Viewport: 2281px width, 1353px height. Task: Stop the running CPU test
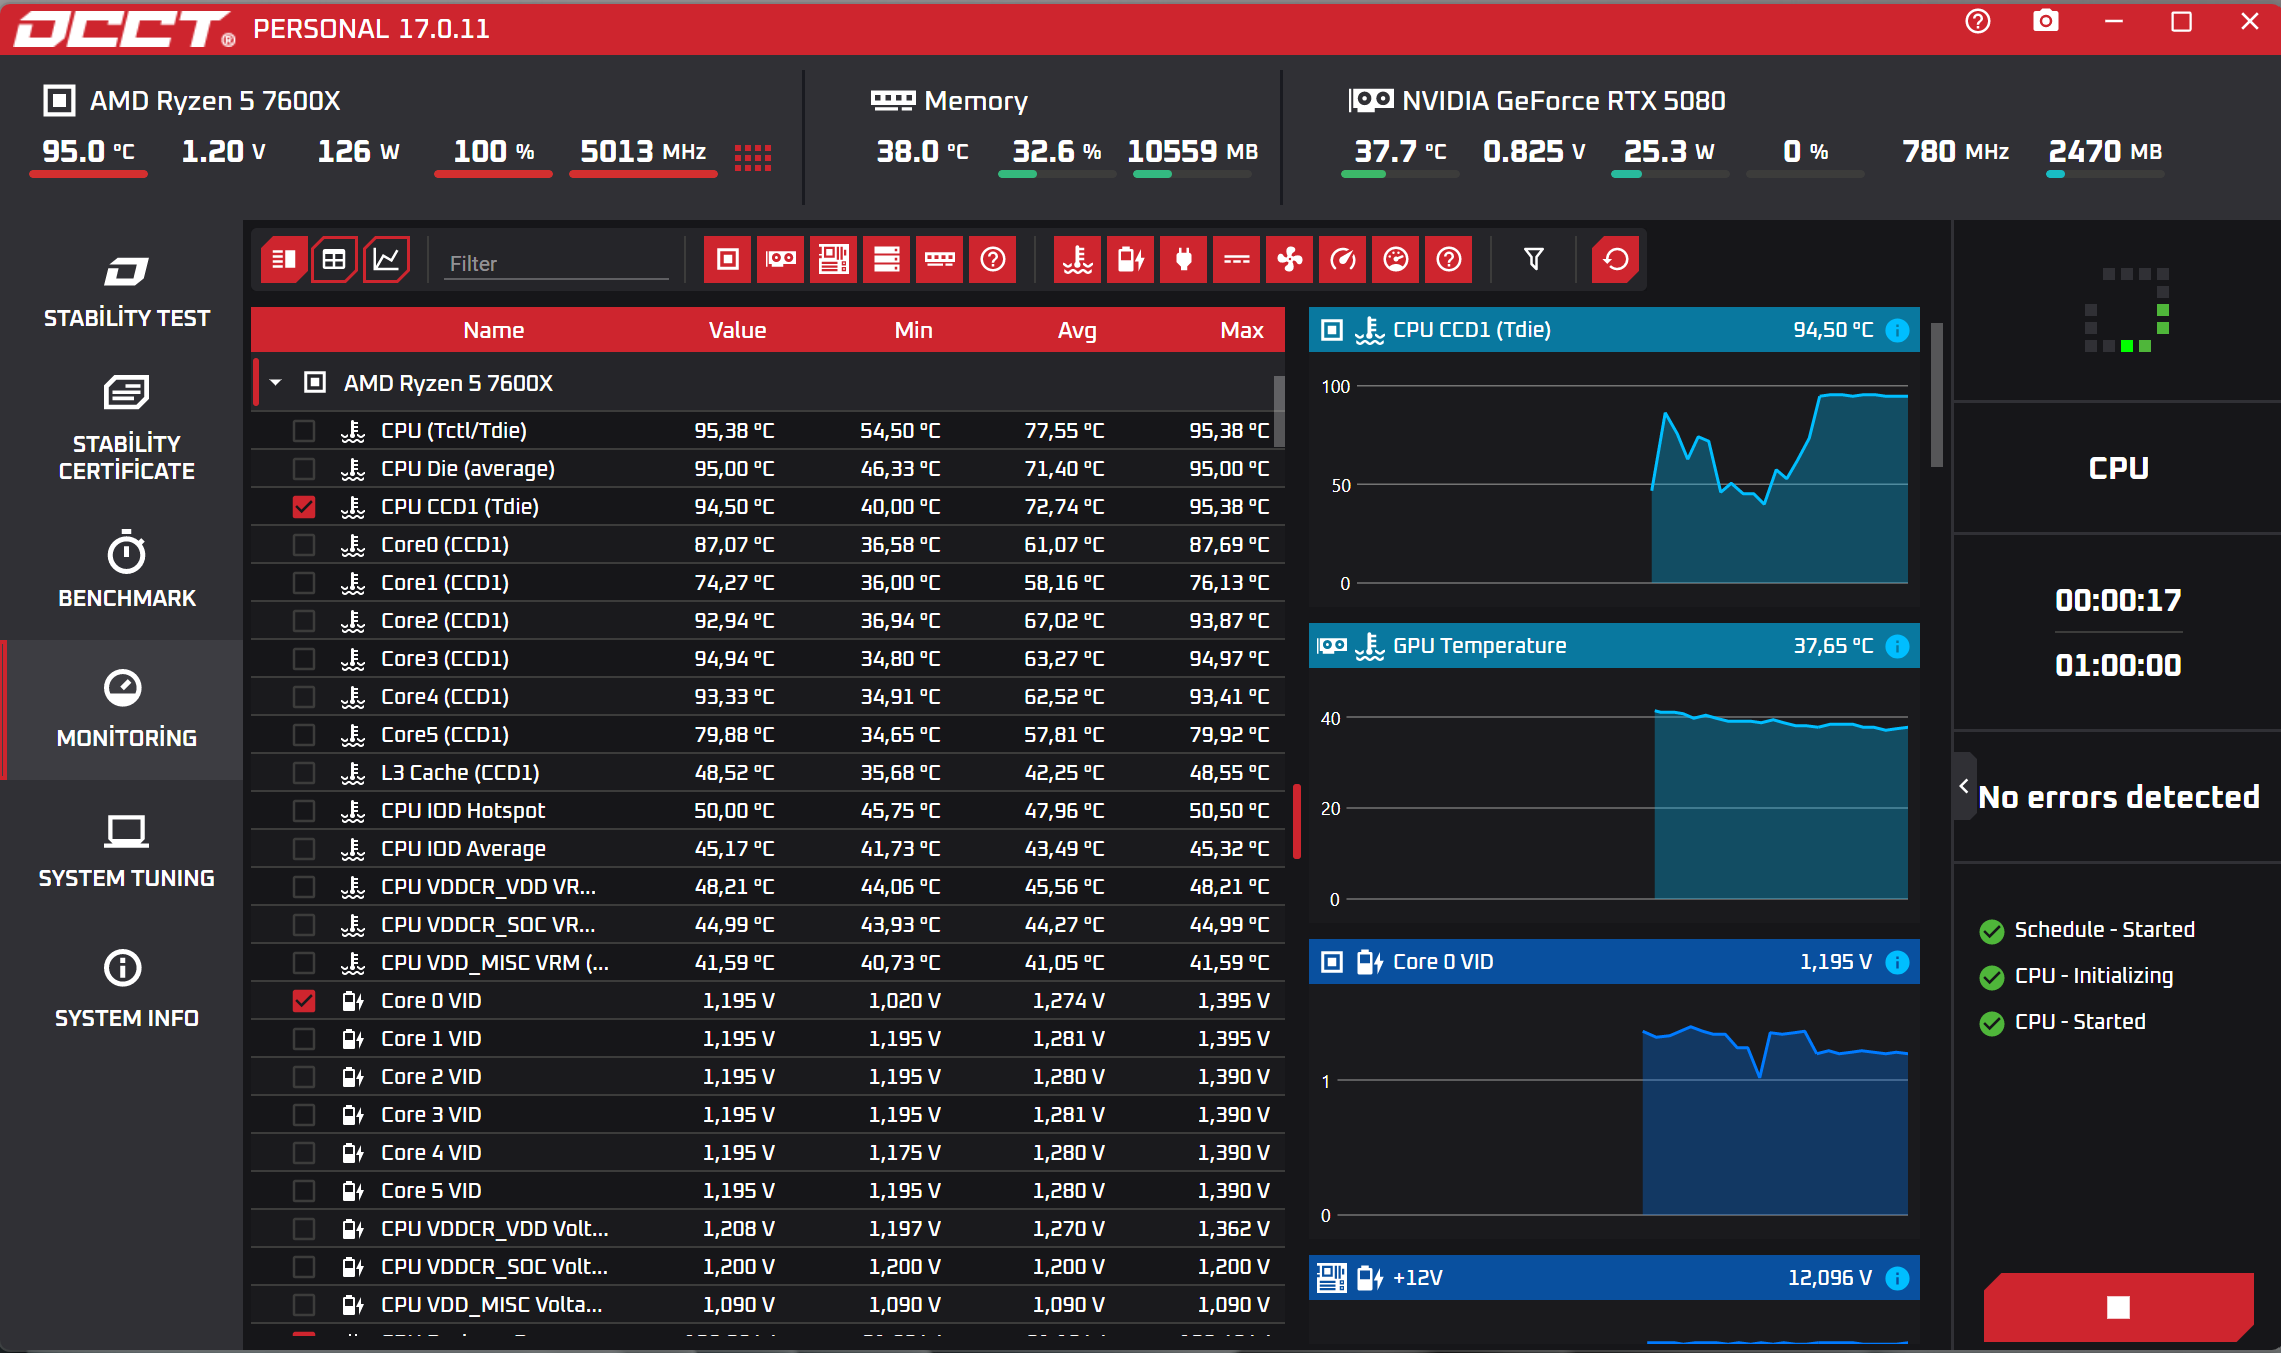point(2118,1307)
